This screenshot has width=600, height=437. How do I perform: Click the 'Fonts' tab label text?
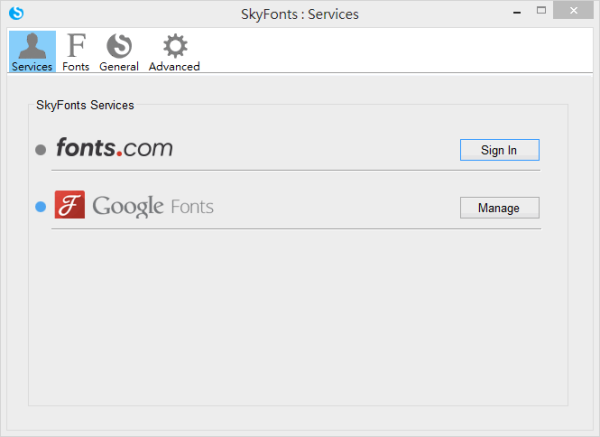pyautogui.click(x=76, y=67)
